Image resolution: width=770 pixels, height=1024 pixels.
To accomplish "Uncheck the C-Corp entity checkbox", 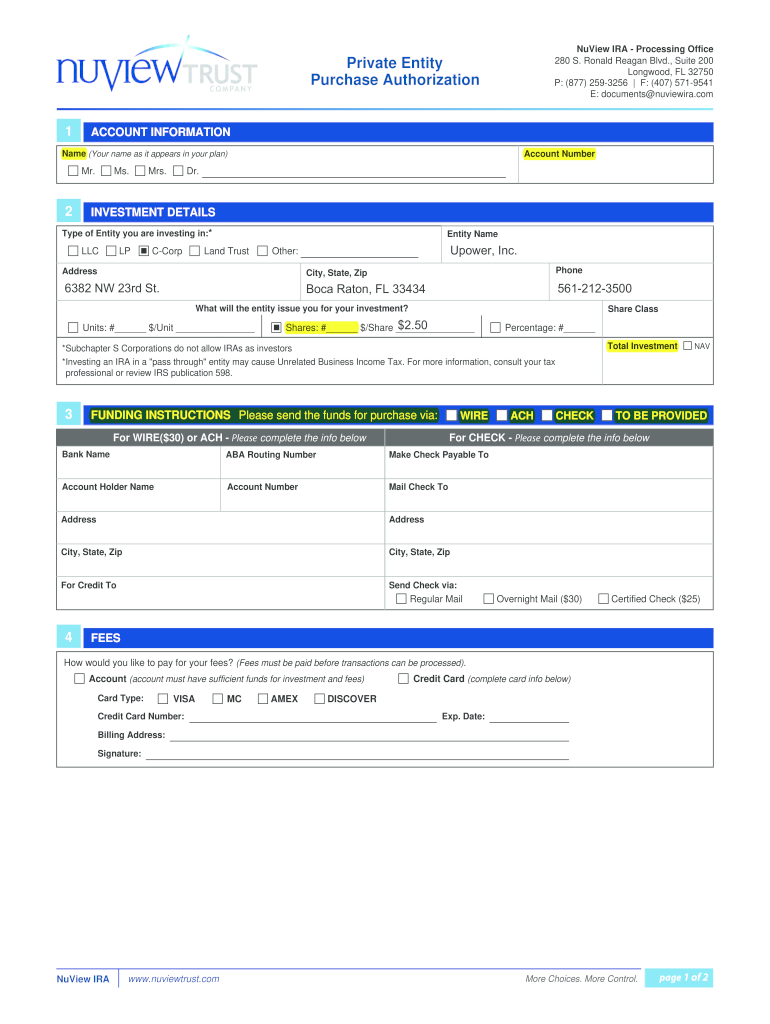I will click(x=144, y=251).
